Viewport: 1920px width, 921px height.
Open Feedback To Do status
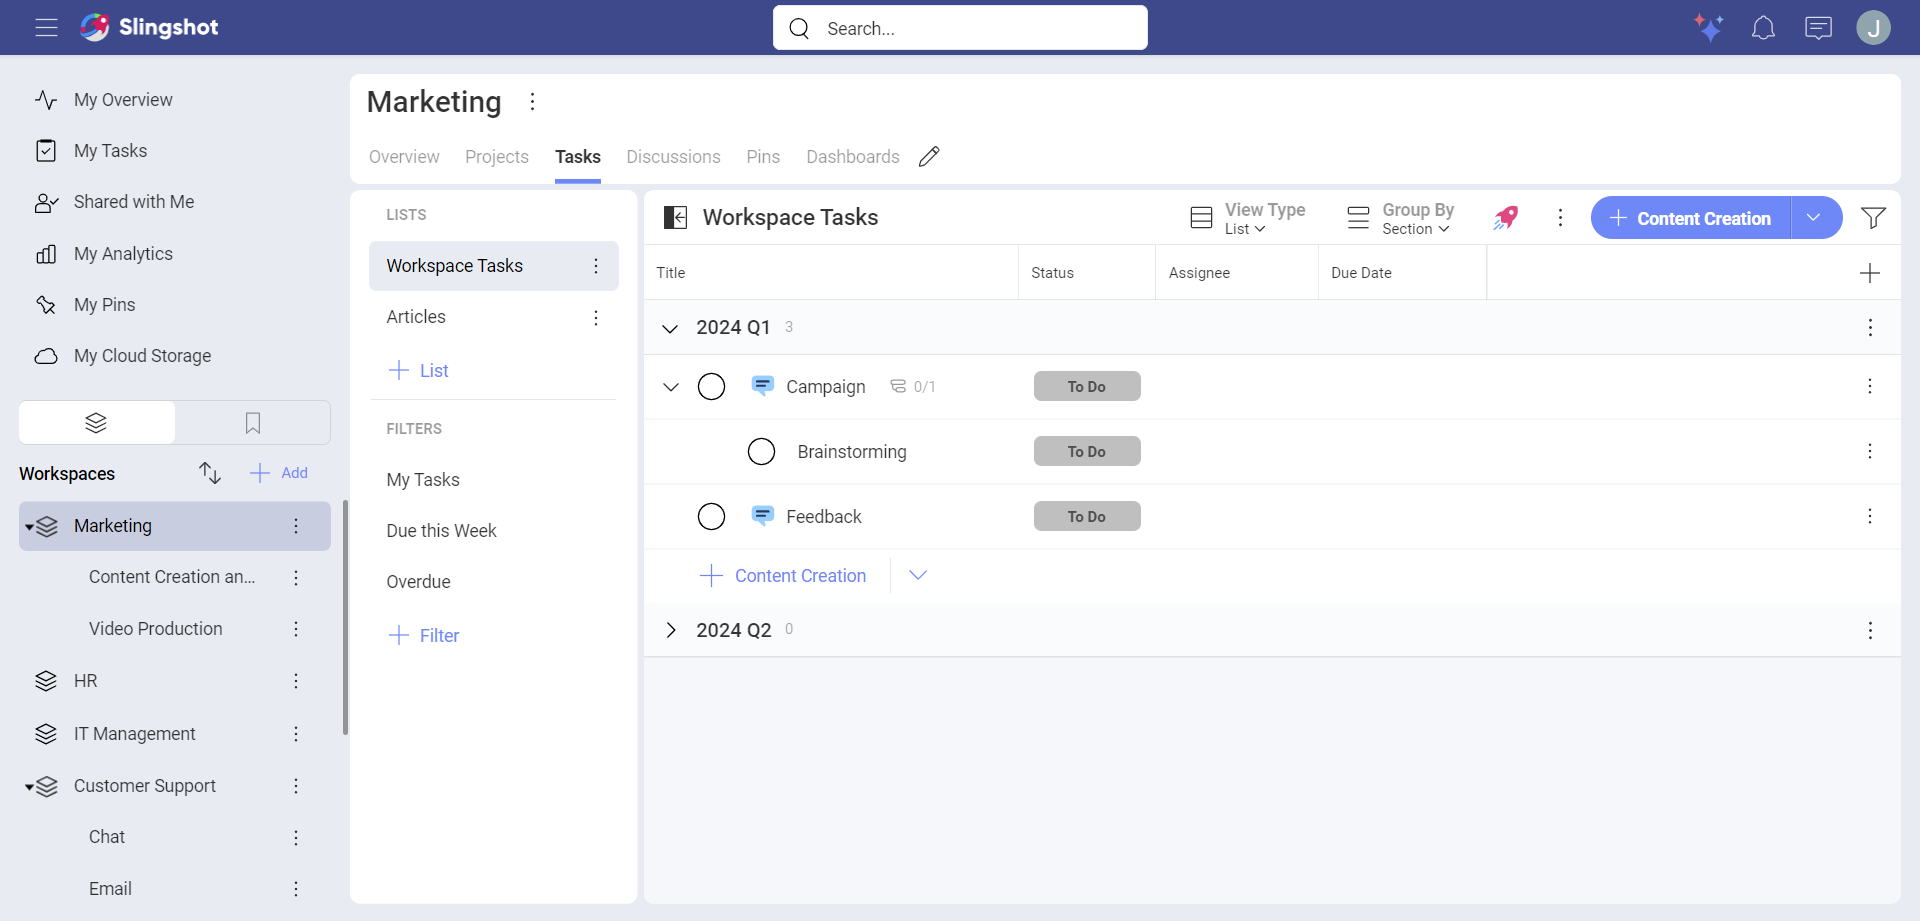1087,516
